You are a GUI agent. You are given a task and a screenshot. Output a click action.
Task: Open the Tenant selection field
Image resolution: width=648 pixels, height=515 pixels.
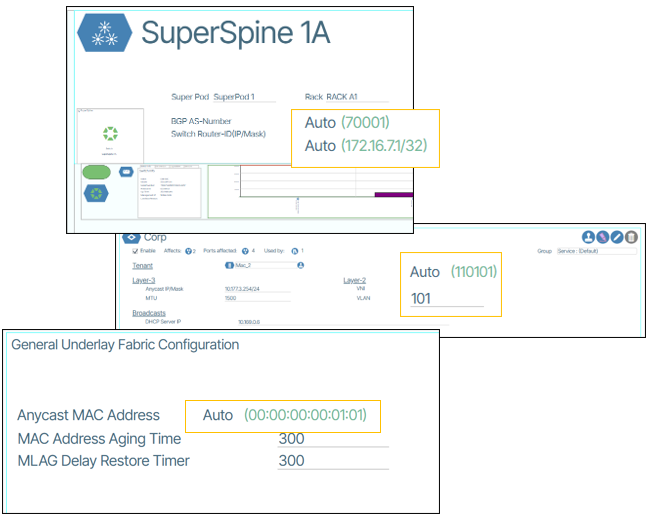point(264,266)
